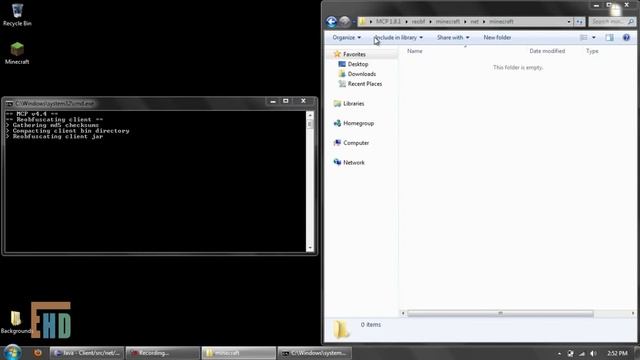Select Favorites in the navigation pane
This screenshot has width=640, height=360.
(x=354, y=54)
